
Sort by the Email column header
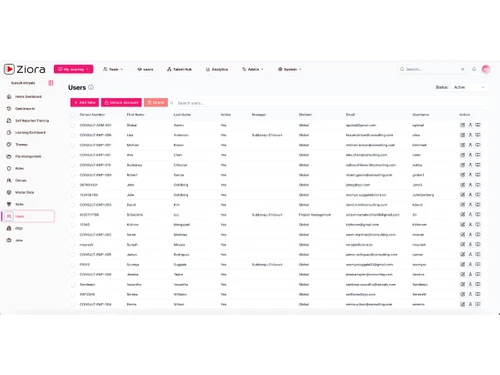tap(350, 115)
